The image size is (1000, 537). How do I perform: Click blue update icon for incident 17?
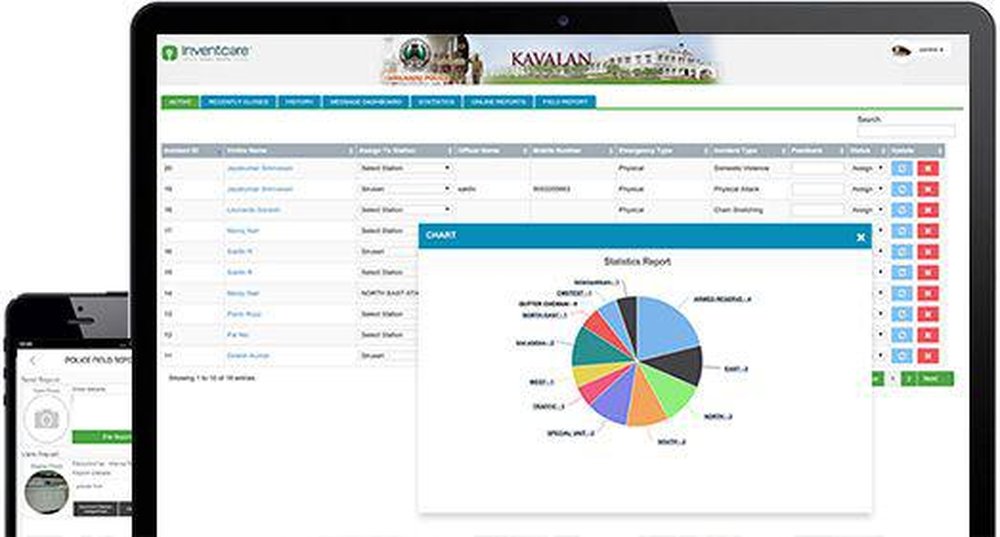(x=901, y=231)
